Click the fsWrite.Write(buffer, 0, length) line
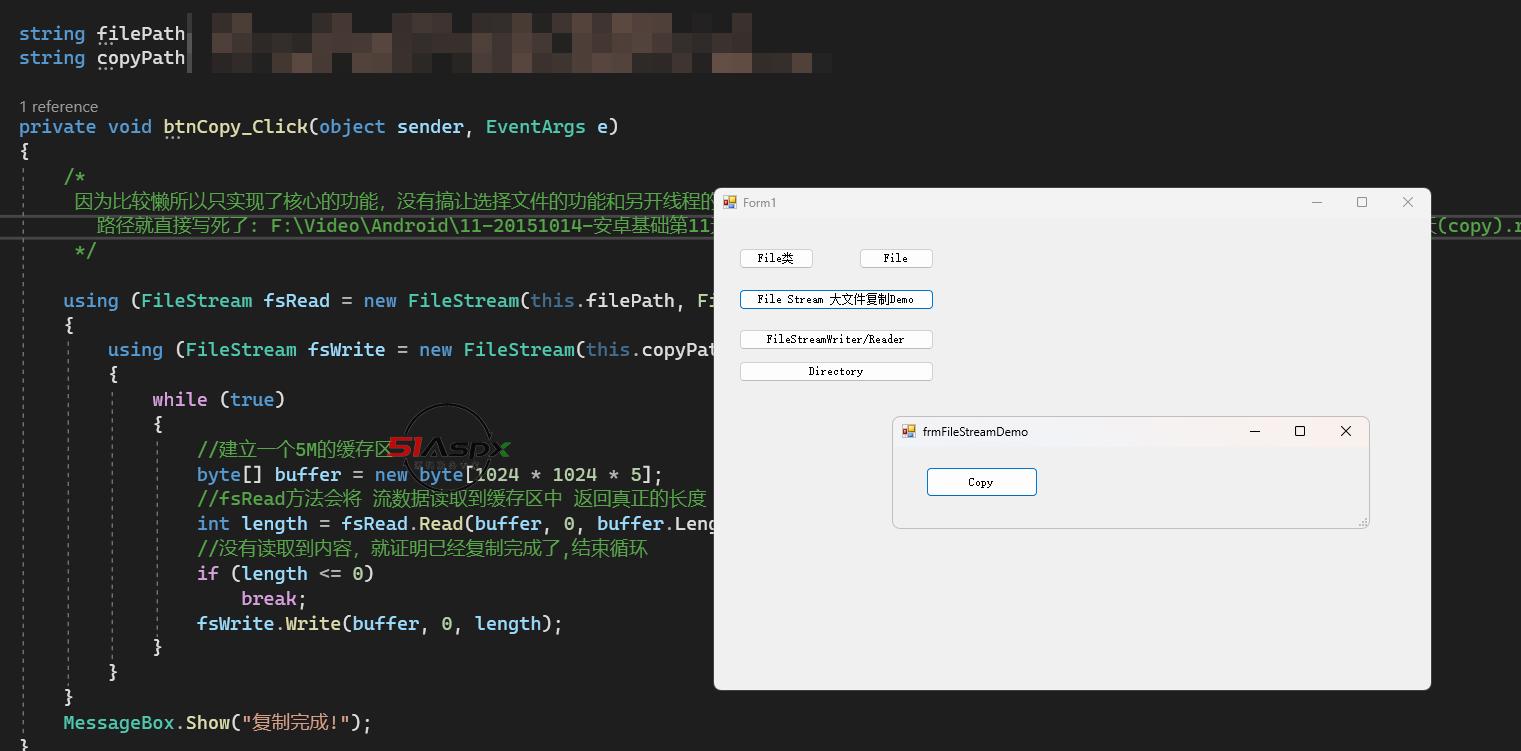The image size is (1521, 751). click(380, 623)
